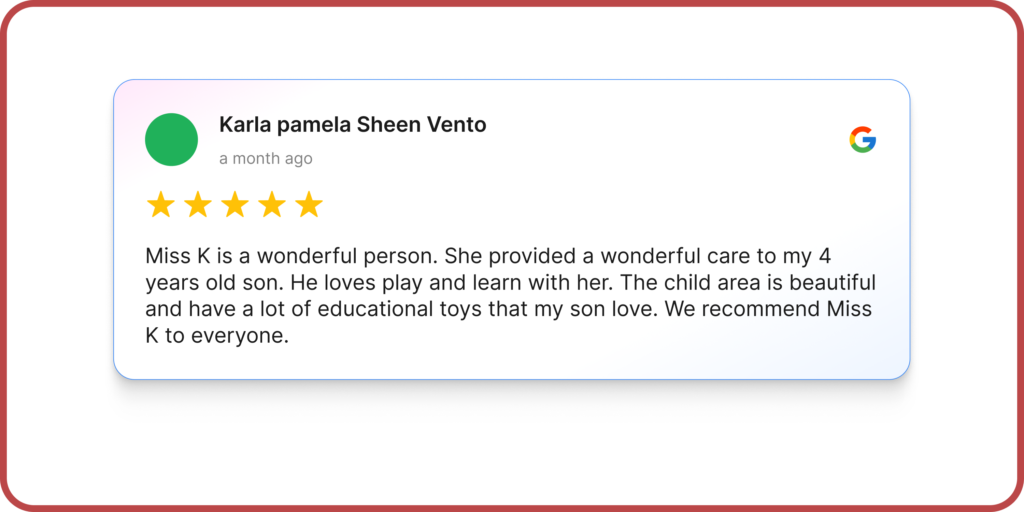The image size is (1024, 512).
Task: Select the fifth rating star
Action: 309,205
